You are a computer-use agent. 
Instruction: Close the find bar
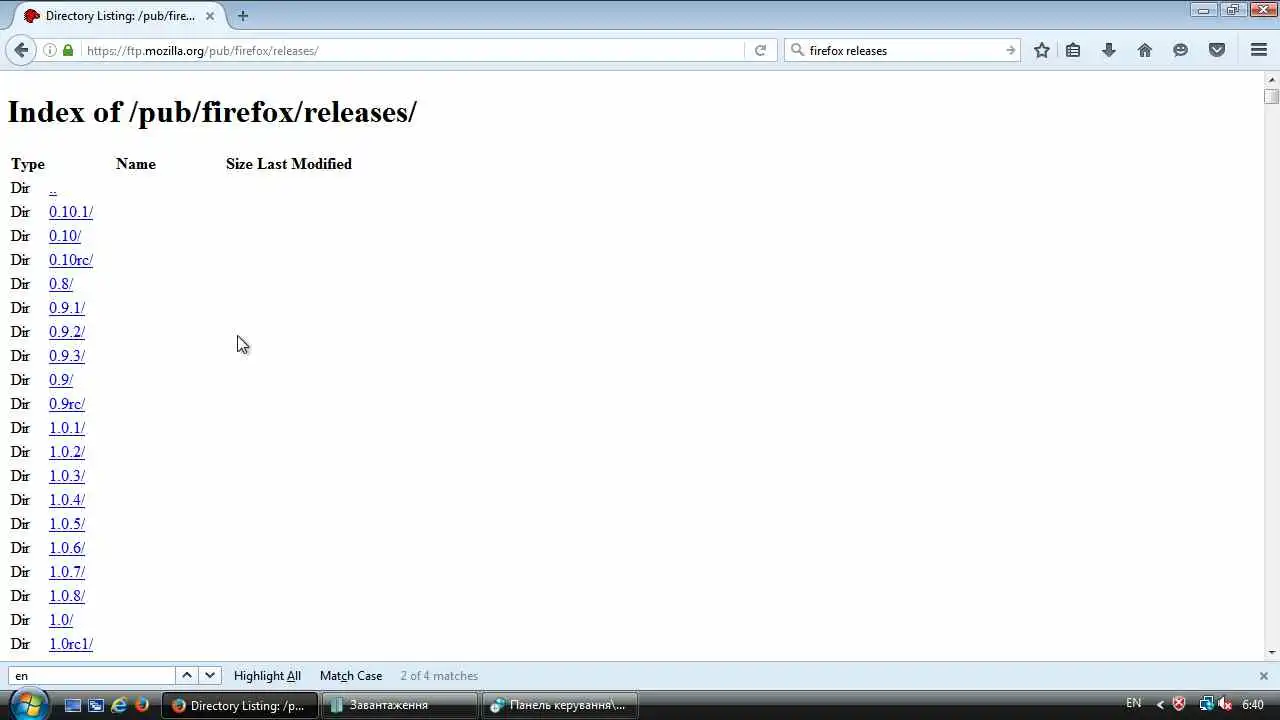coord(1263,676)
